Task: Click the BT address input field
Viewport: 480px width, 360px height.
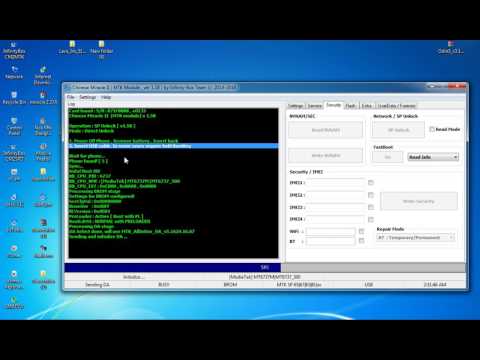Action: (x=331, y=241)
